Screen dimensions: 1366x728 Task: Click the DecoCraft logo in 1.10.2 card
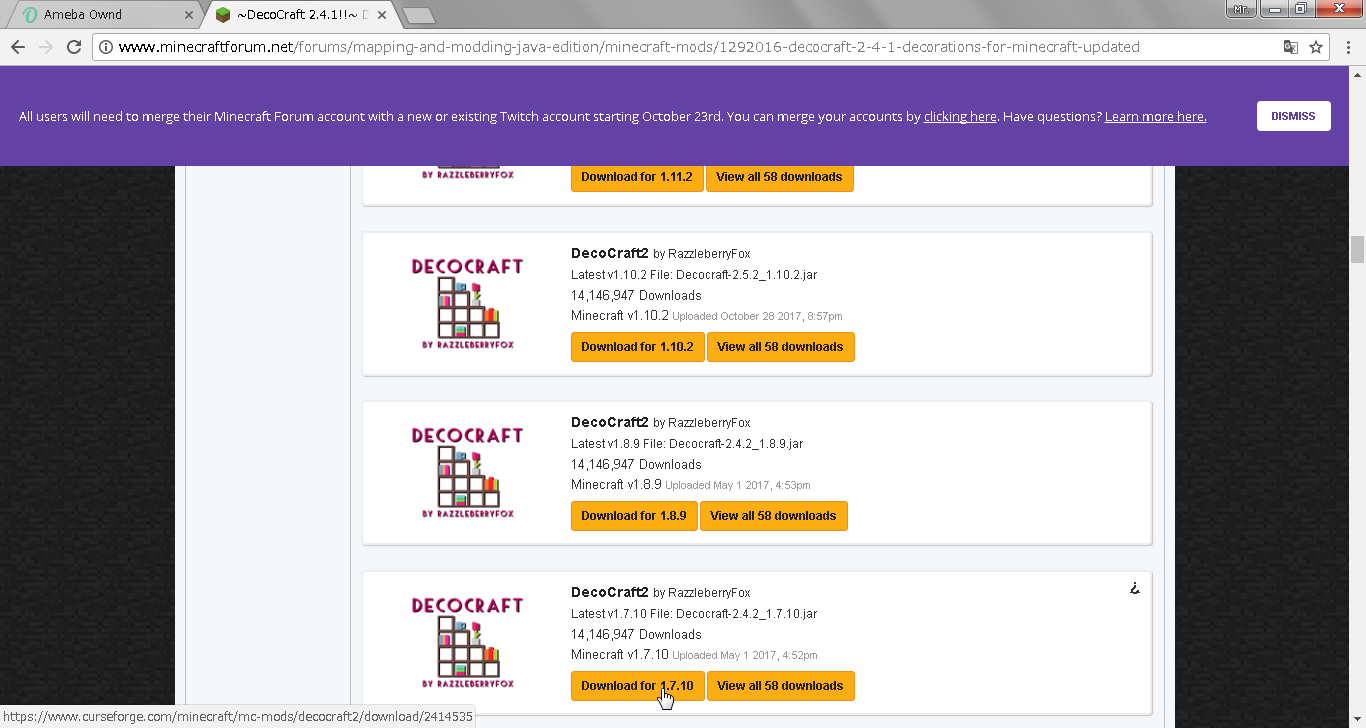(467, 304)
